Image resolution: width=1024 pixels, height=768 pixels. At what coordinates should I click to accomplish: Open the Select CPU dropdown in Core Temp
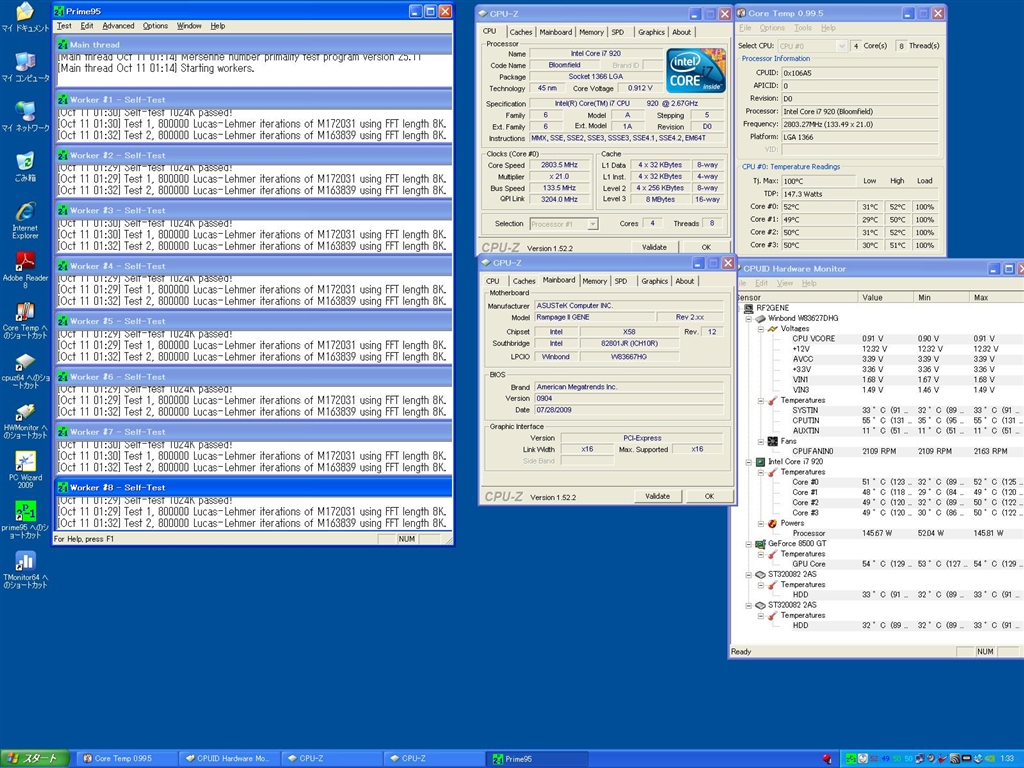841,46
